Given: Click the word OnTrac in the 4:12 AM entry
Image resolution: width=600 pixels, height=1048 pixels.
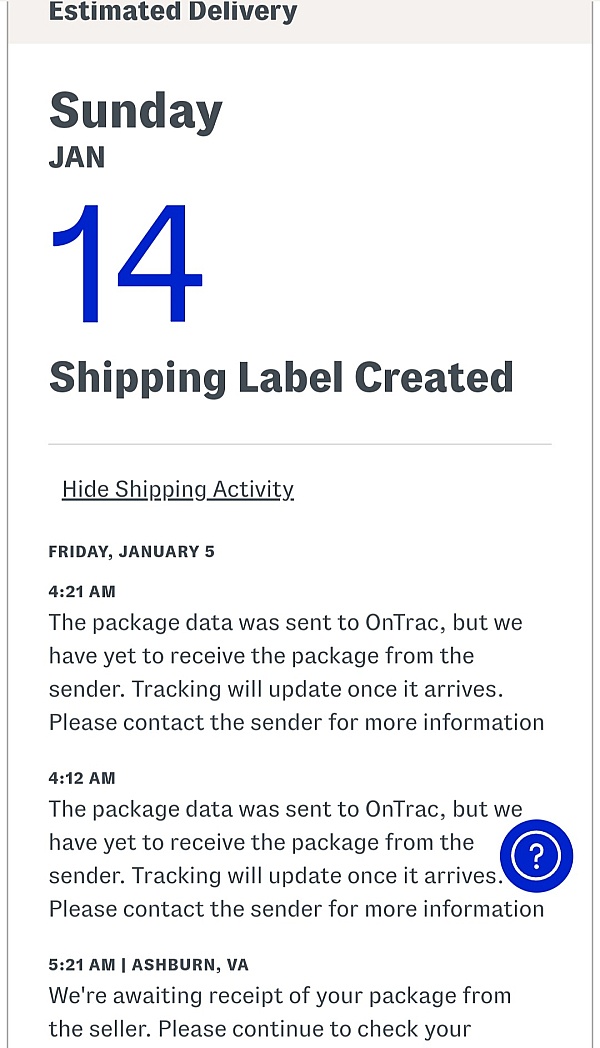Looking at the screenshot, I should coord(405,809).
